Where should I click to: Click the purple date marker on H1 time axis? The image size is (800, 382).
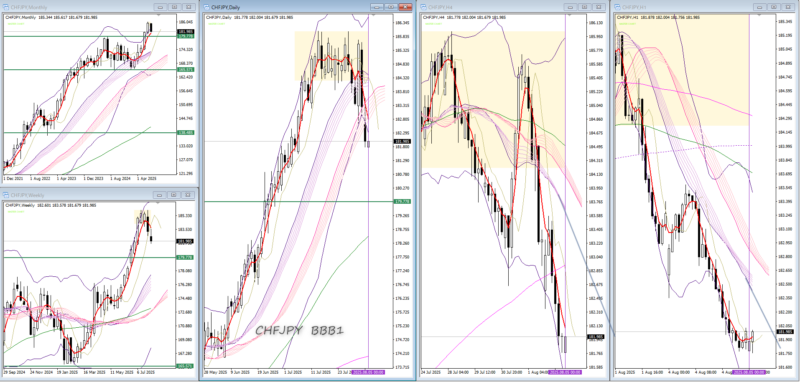[748, 372]
